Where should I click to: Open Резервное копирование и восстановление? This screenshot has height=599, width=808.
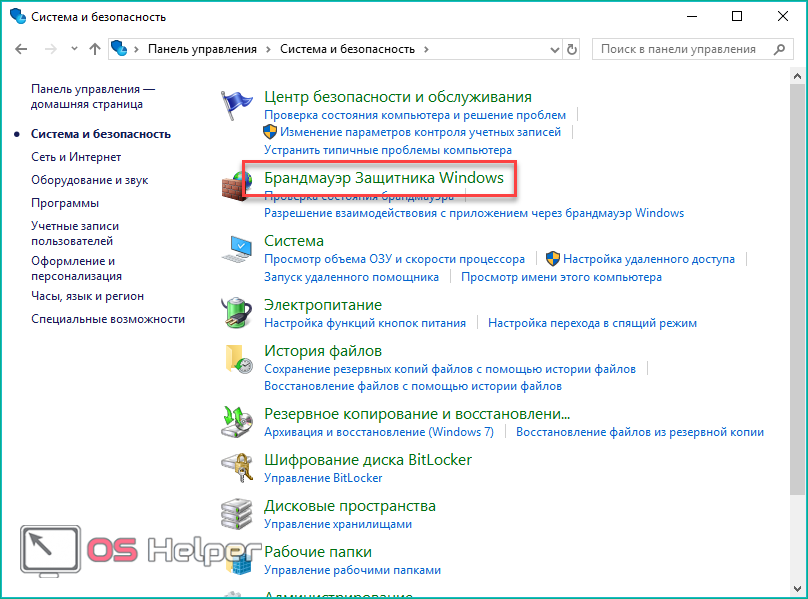tap(417, 414)
